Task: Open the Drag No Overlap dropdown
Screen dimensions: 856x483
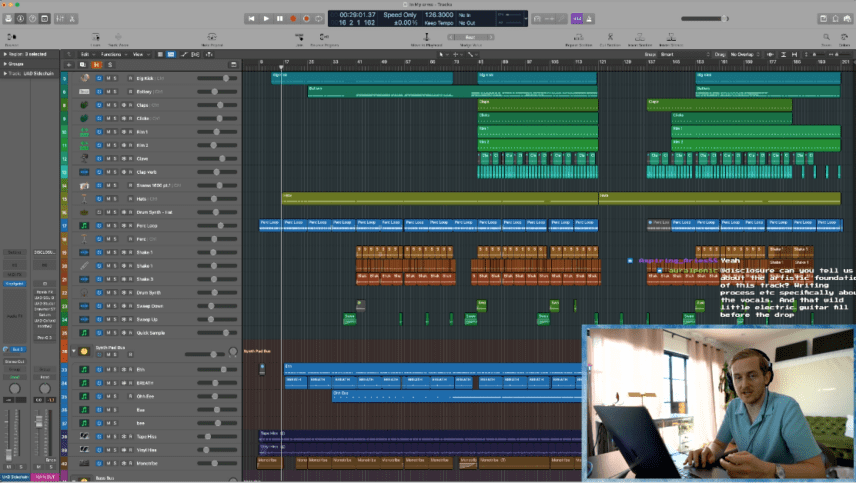Action: (745, 55)
